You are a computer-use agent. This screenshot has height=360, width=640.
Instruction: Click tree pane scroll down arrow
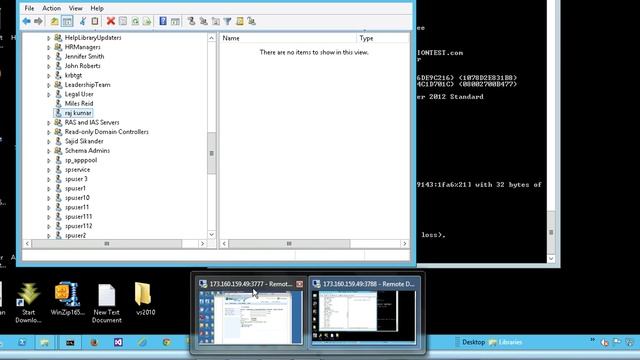211,234
